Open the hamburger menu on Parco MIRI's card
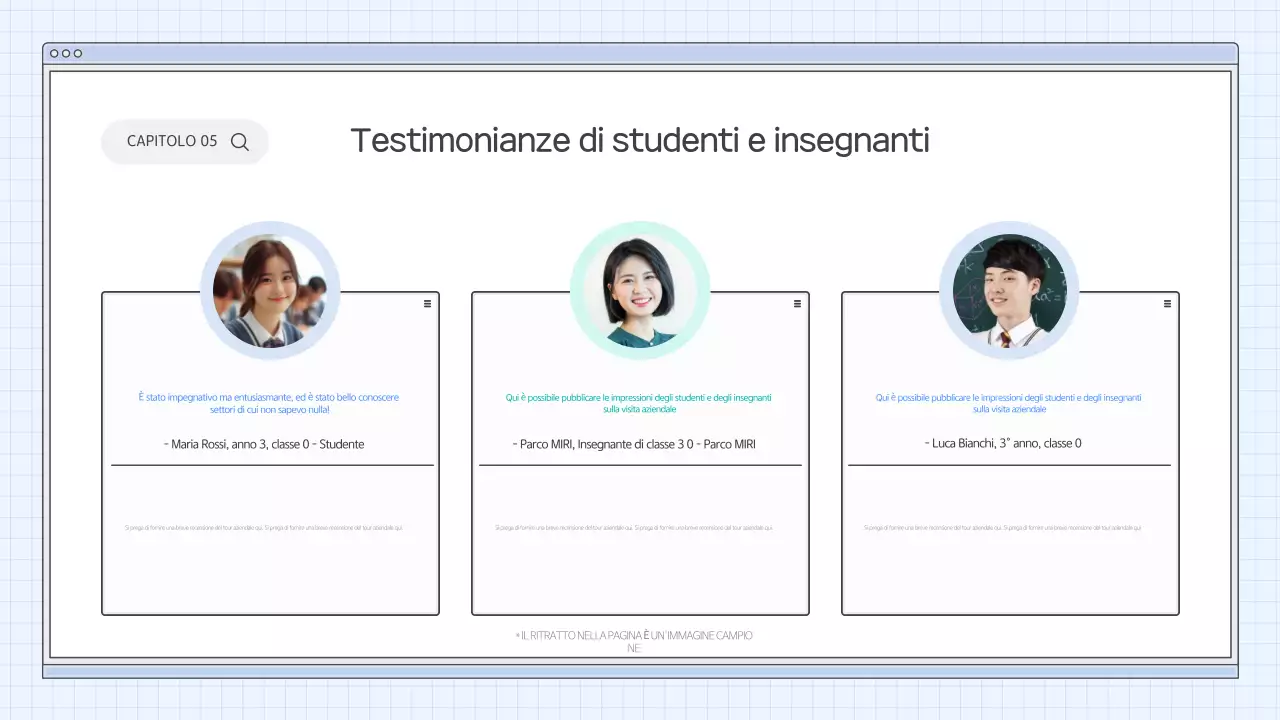This screenshot has width=1280, height=720. (x=797, y=303)
